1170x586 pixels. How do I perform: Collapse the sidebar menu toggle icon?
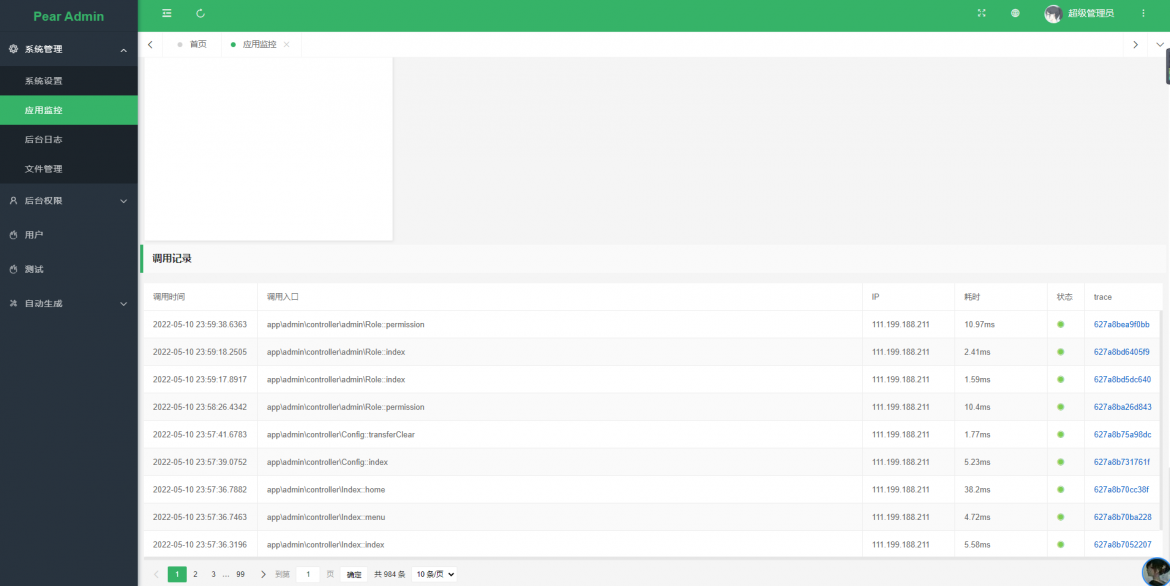[x=166, y=13]
